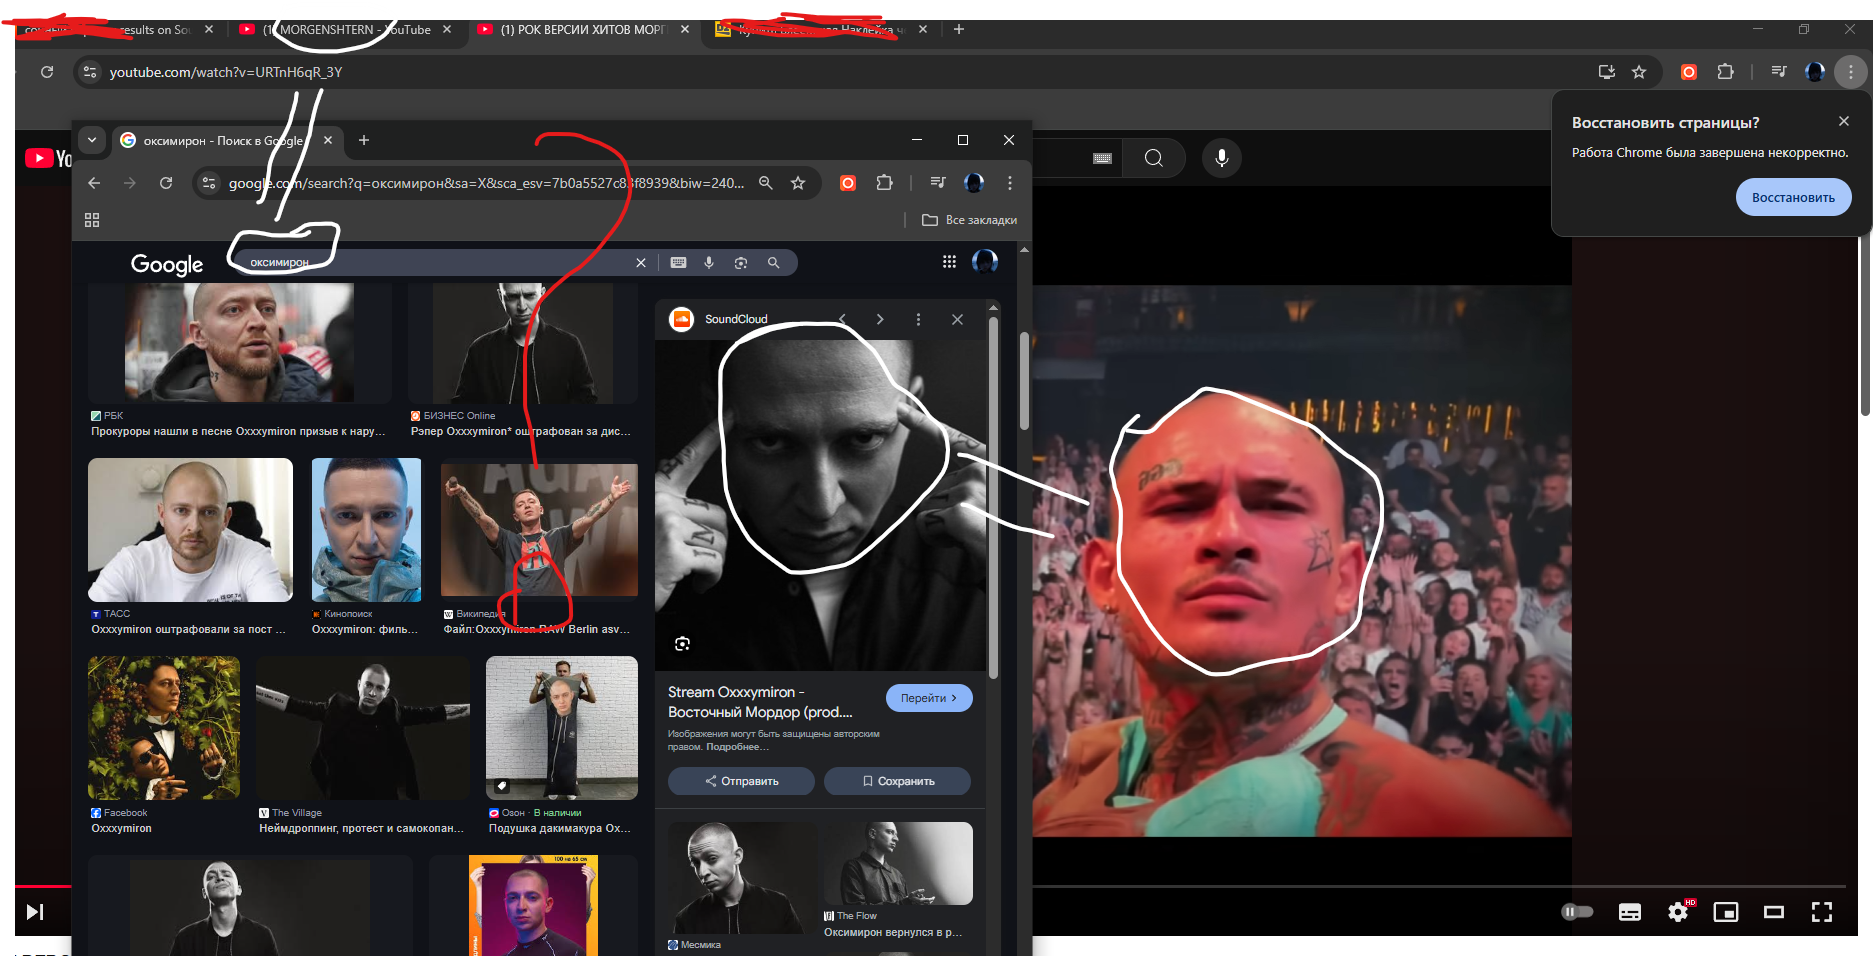Click the YouTube URL address bar
The image size is (1873, 956).
tap(840, 72)
